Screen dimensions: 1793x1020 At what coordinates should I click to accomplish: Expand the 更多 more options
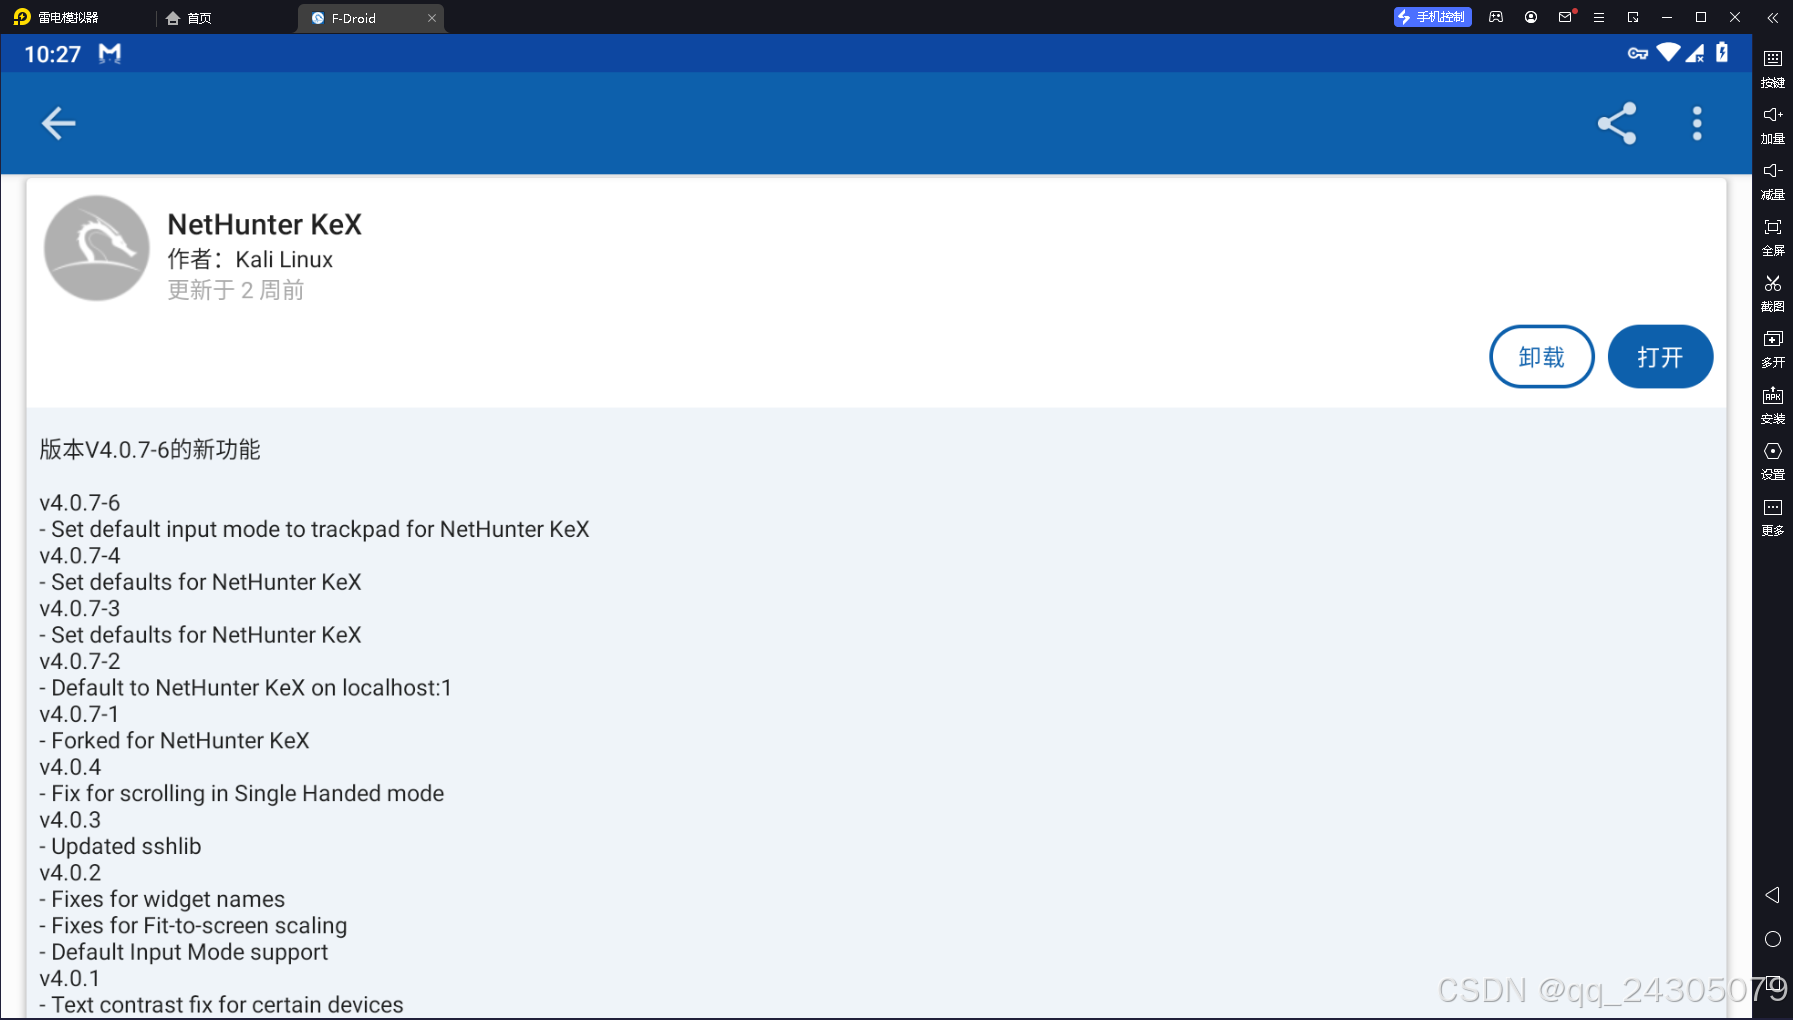tap(1773, 517)
